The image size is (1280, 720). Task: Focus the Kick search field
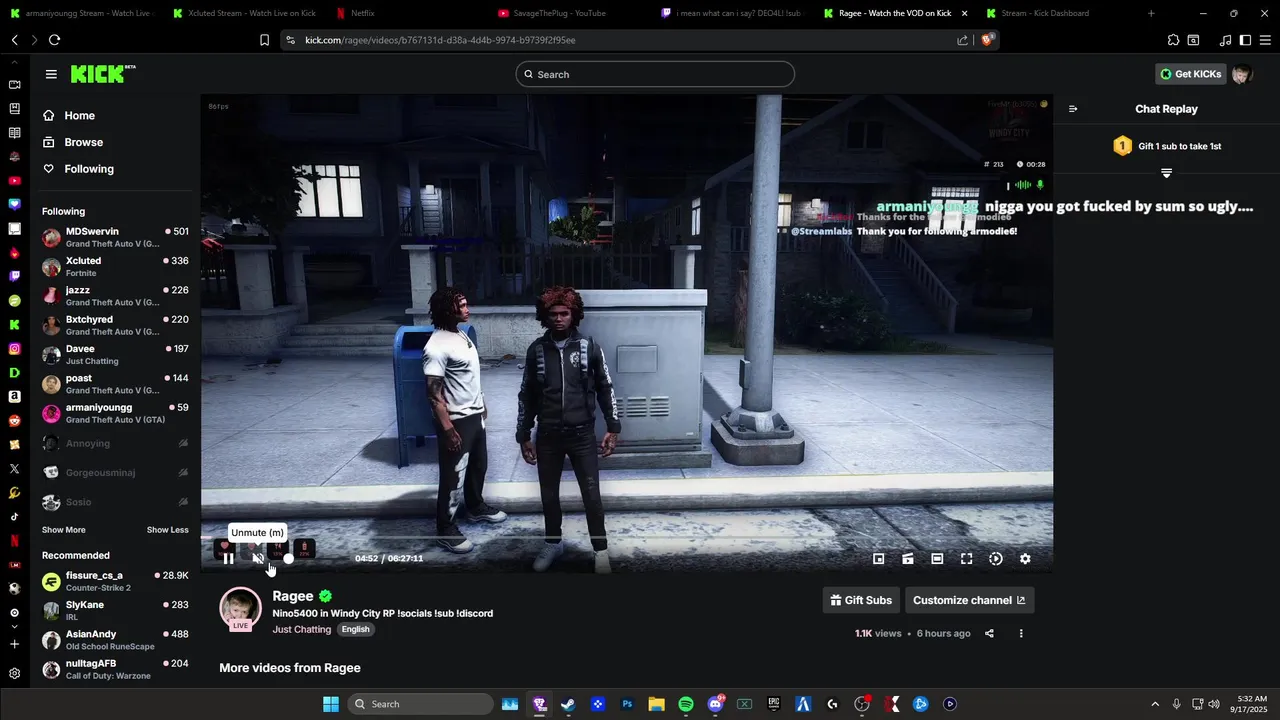[x=655, y=74]
